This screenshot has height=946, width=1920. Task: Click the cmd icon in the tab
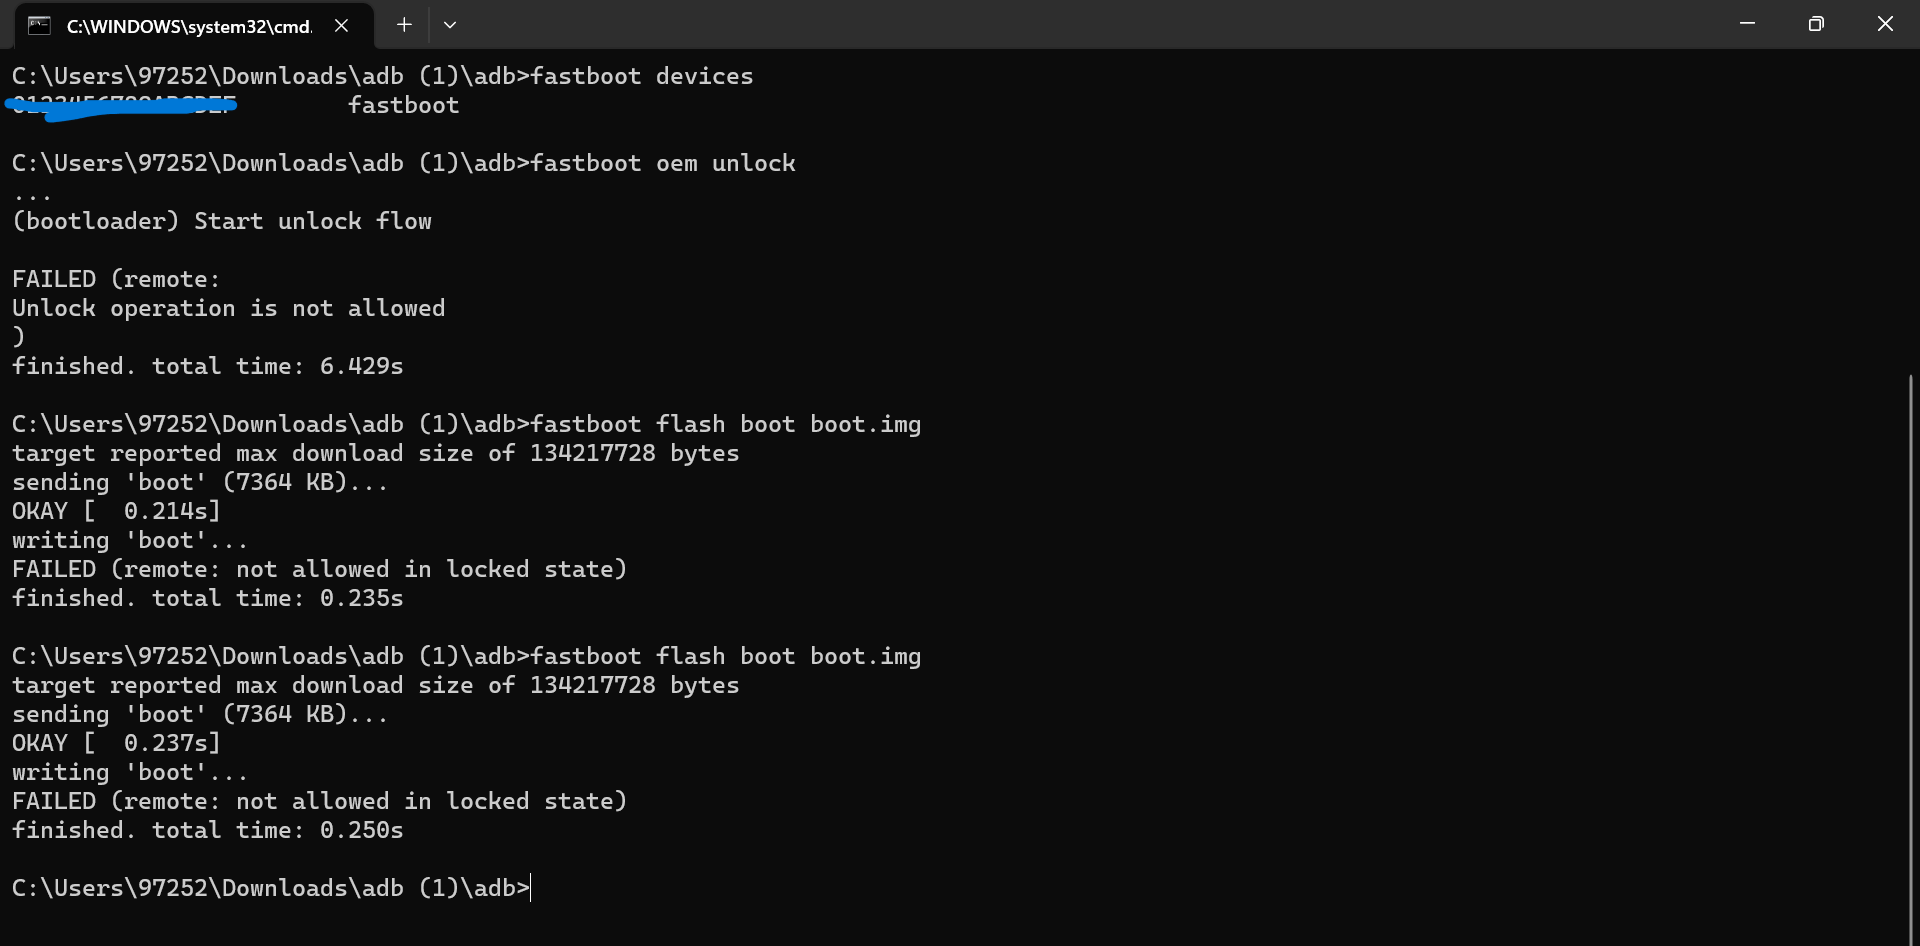(x=39, y=26)
